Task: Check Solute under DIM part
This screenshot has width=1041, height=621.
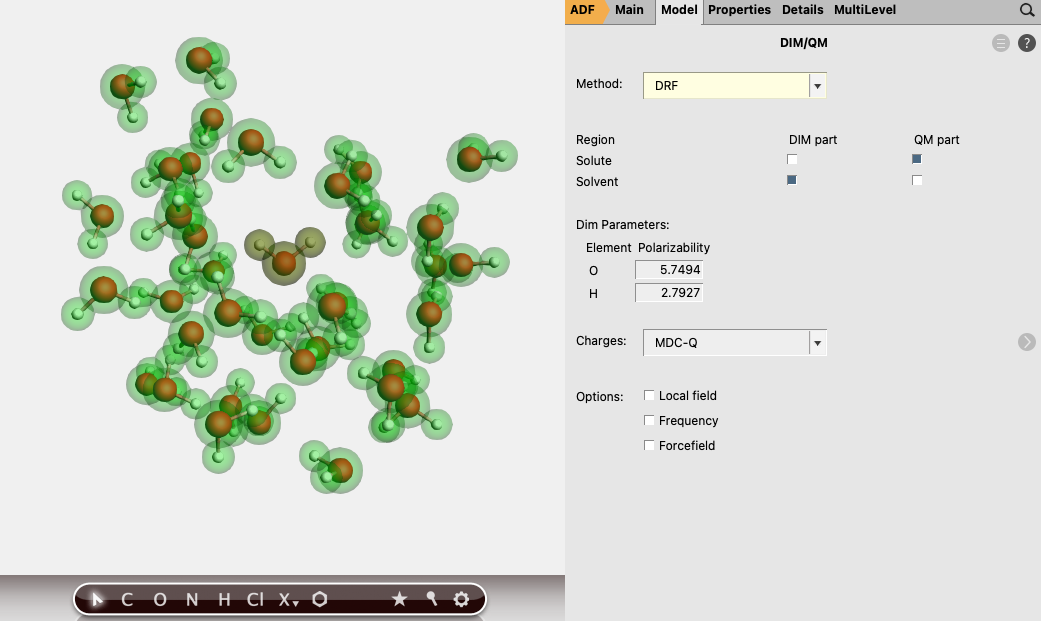Action: (792, 159)
